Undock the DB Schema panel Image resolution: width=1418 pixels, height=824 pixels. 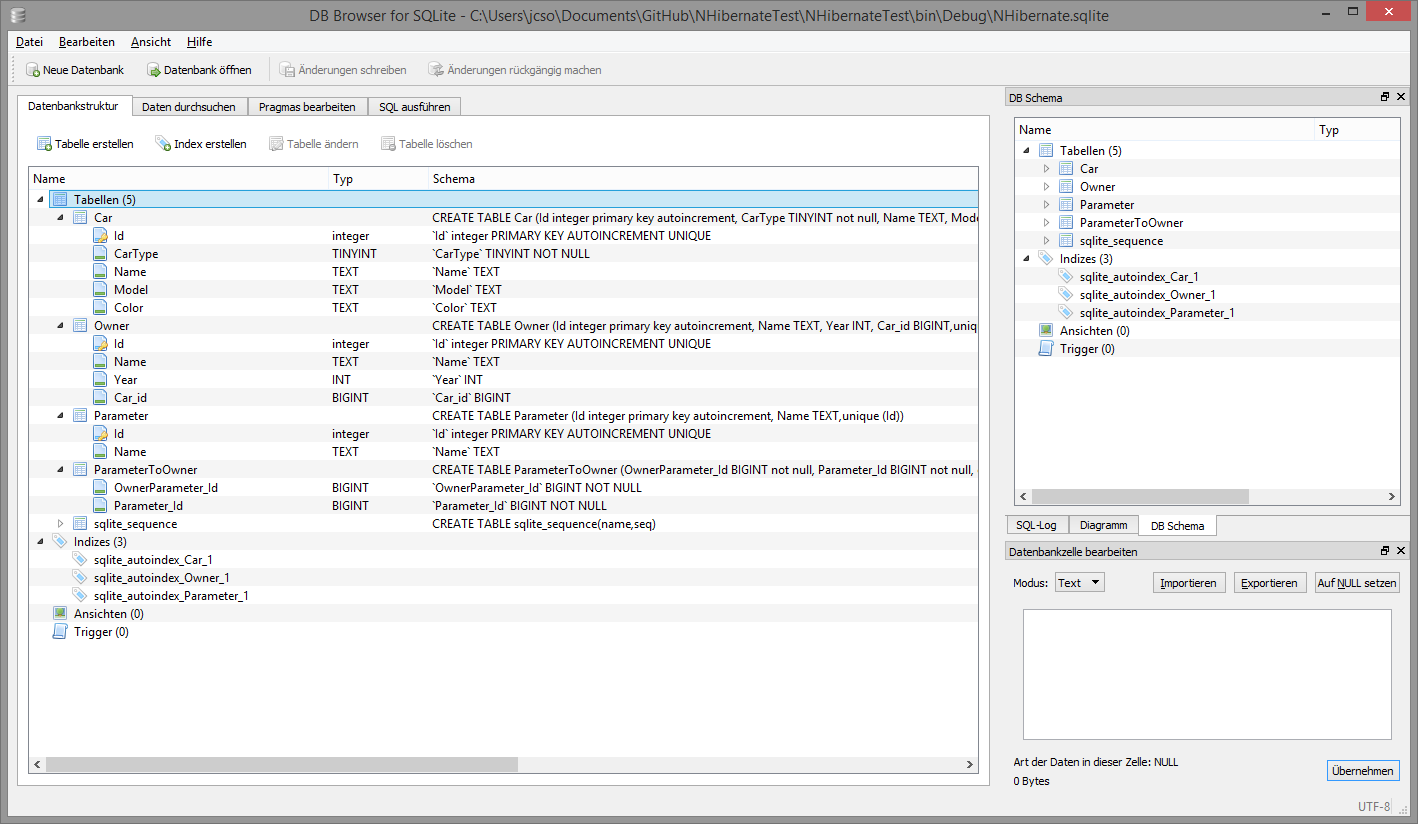coord(1385,97)
